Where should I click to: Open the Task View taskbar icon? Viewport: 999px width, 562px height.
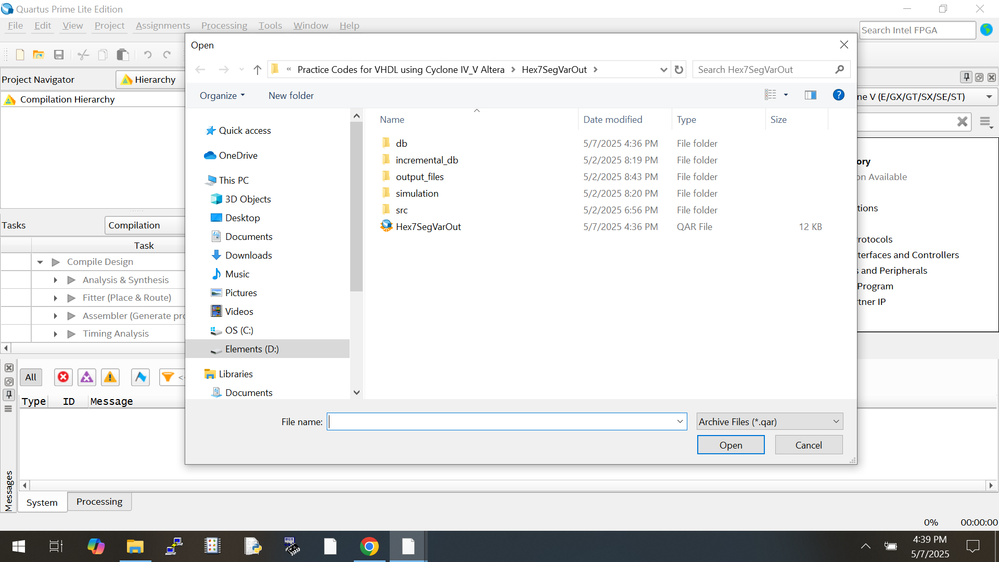(x=56, y=546)
